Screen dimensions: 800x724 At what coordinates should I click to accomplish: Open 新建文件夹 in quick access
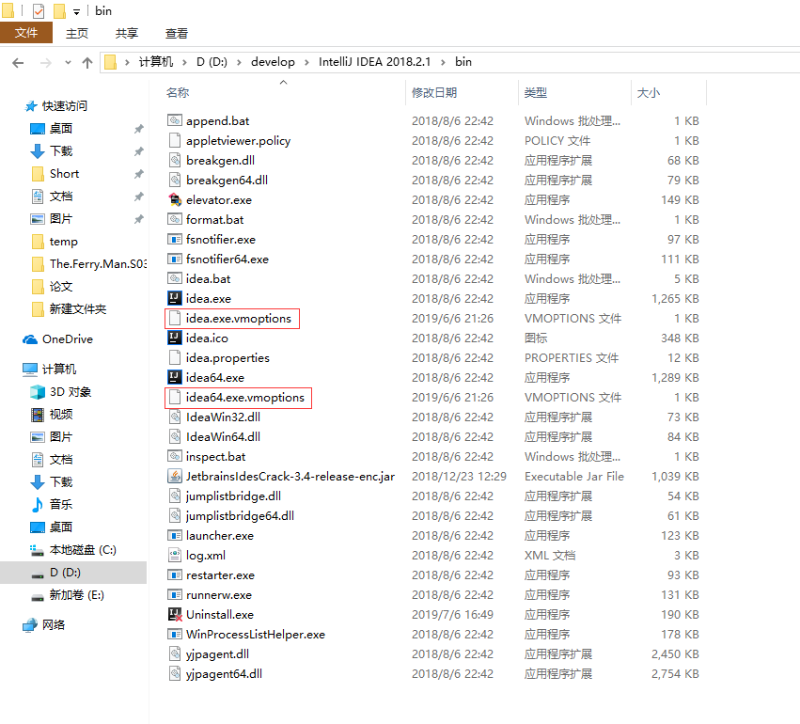78,309
